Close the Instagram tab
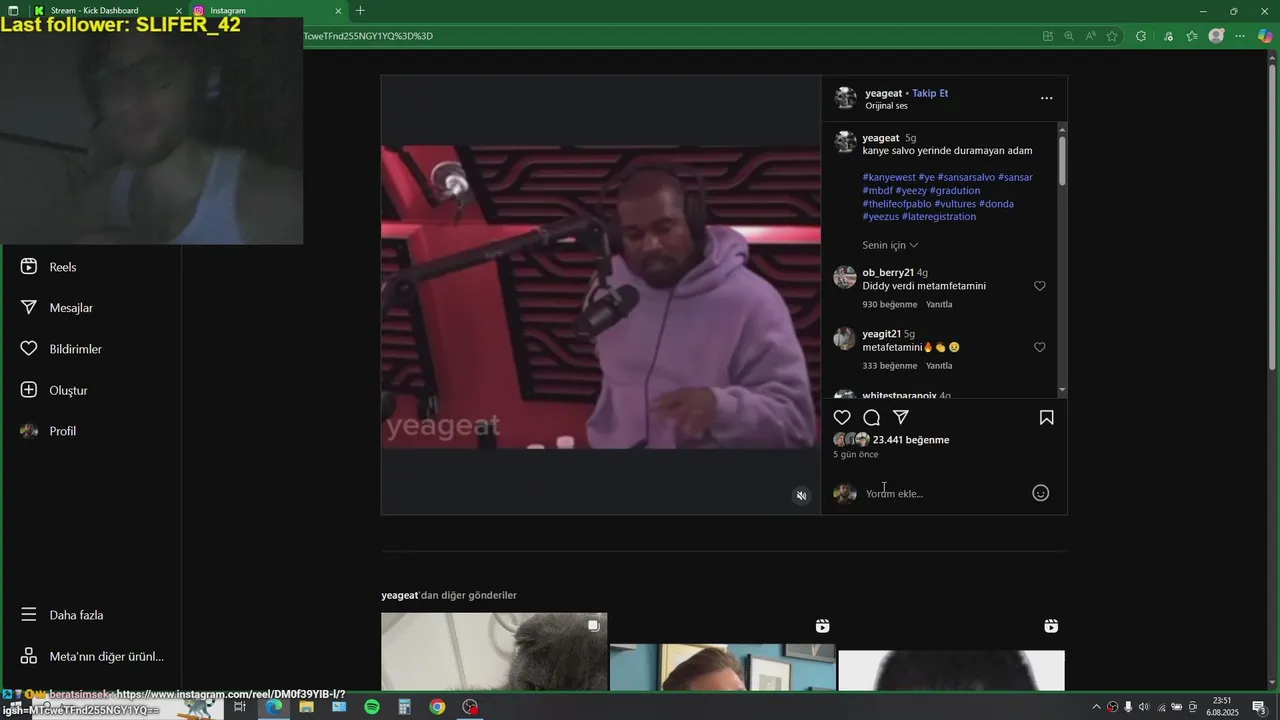Screen dimensions: 1280x720 (338, 11)
